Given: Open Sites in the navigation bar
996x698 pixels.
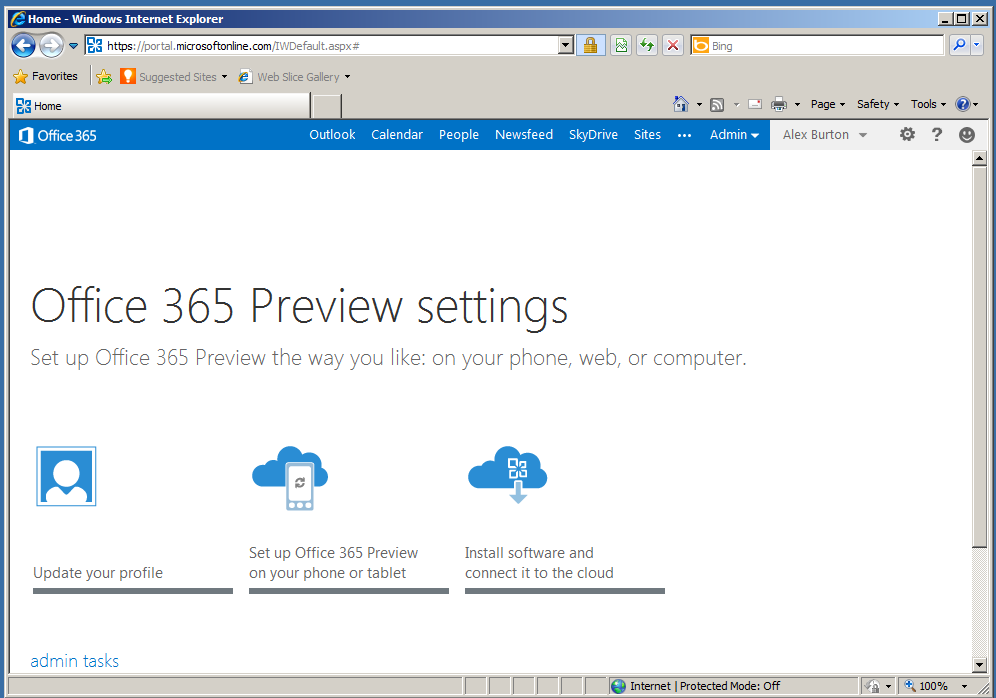Looking at the screenshot, I should tap(647, 135).
